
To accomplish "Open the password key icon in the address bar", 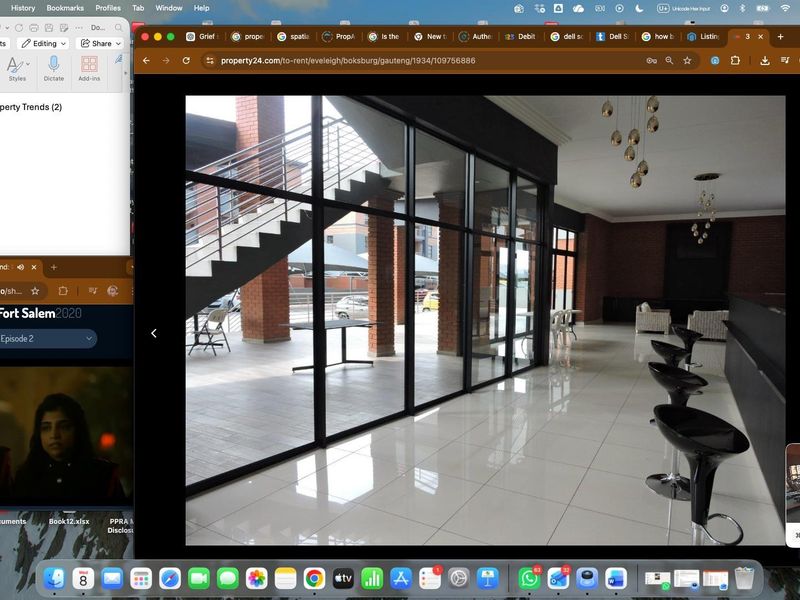I will [x=651, y=60].
